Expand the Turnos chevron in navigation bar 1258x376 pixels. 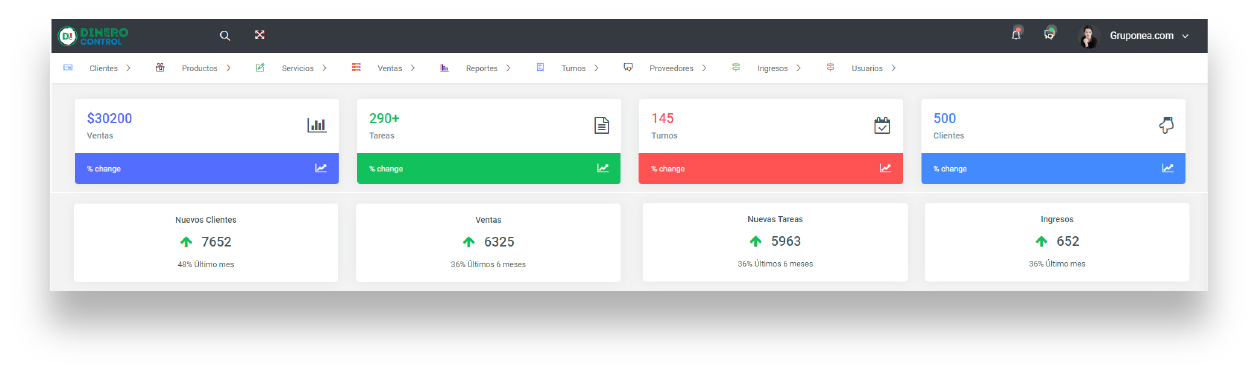click(x=596, y=68)
